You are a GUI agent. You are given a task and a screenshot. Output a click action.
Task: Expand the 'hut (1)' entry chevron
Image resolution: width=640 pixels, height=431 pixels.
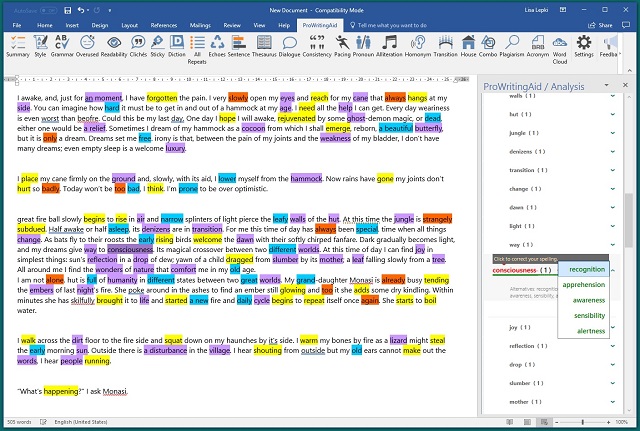pyautogui.click(x=613, y=114)
